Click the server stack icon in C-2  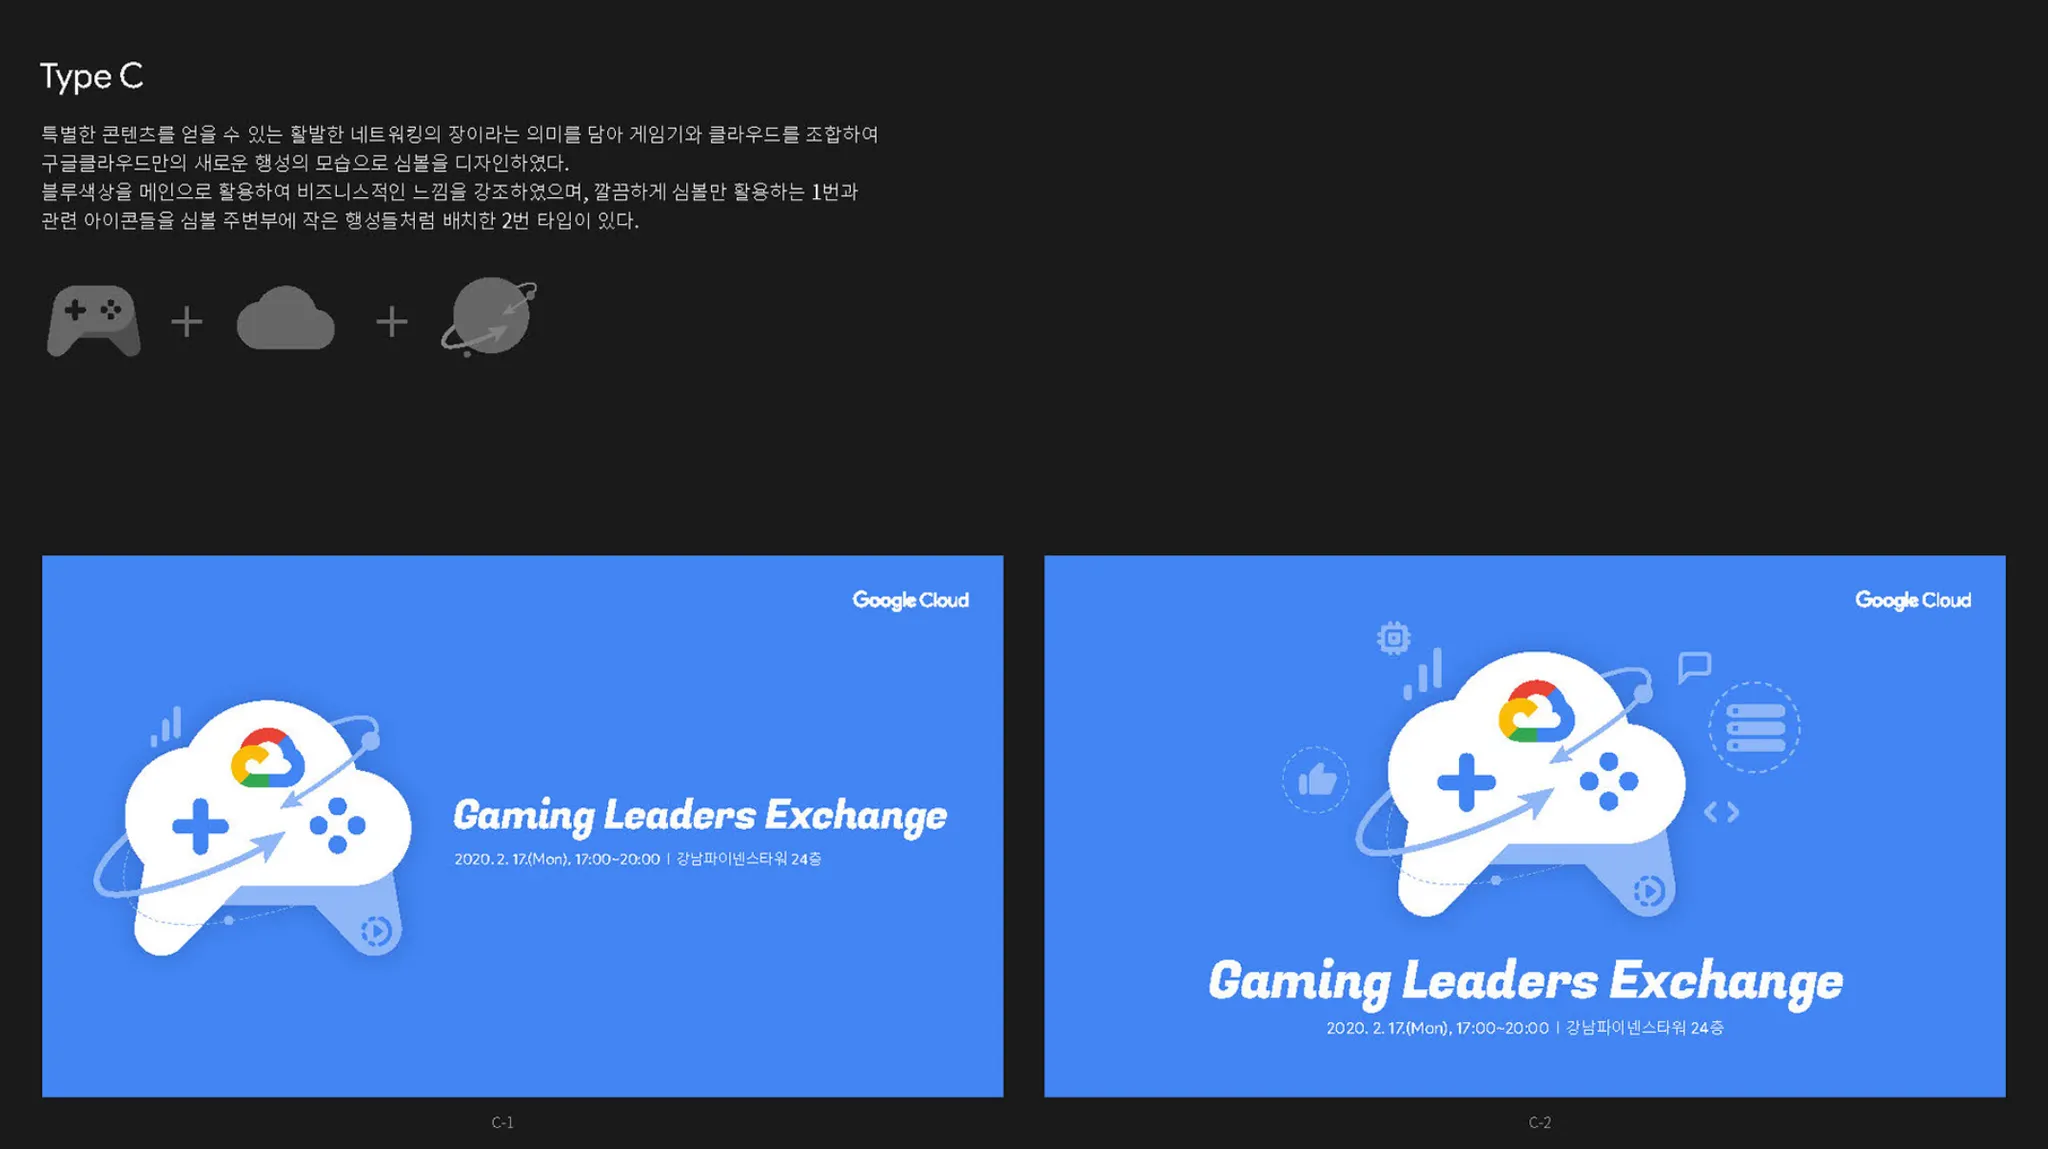point(1755,727)
